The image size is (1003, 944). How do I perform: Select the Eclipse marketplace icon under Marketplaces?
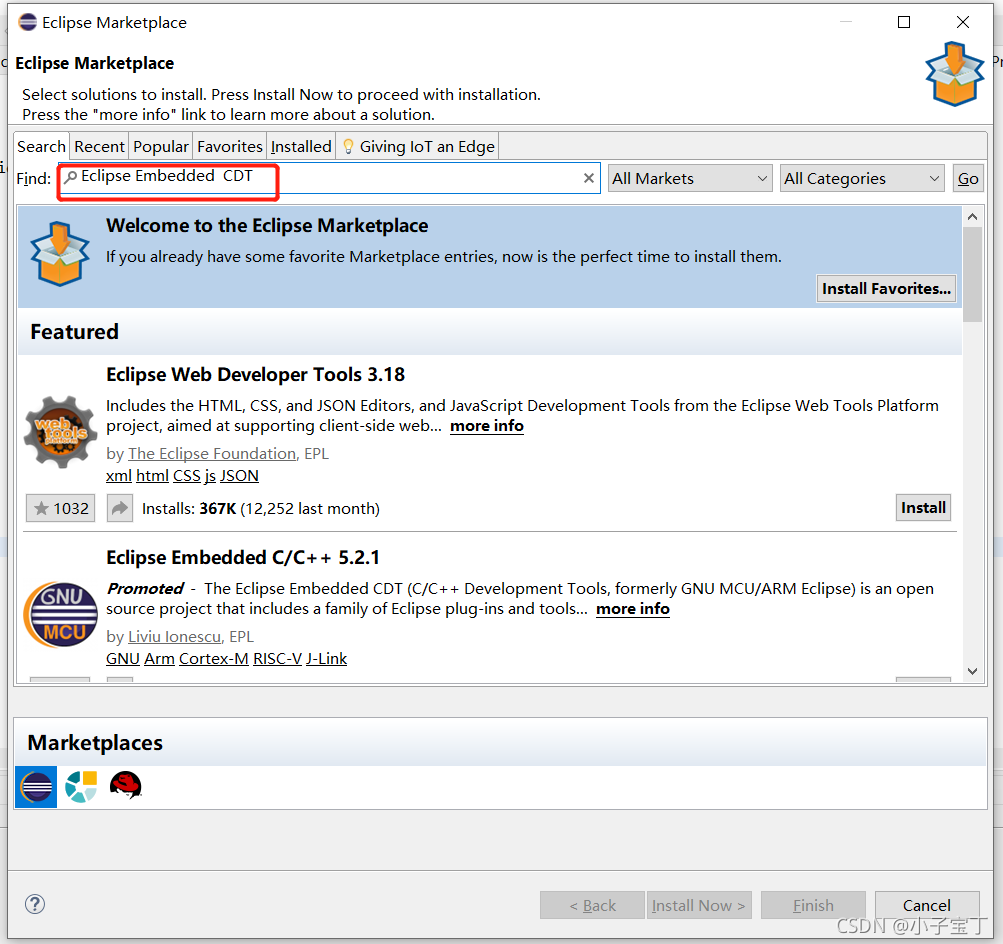click(36, 786)
